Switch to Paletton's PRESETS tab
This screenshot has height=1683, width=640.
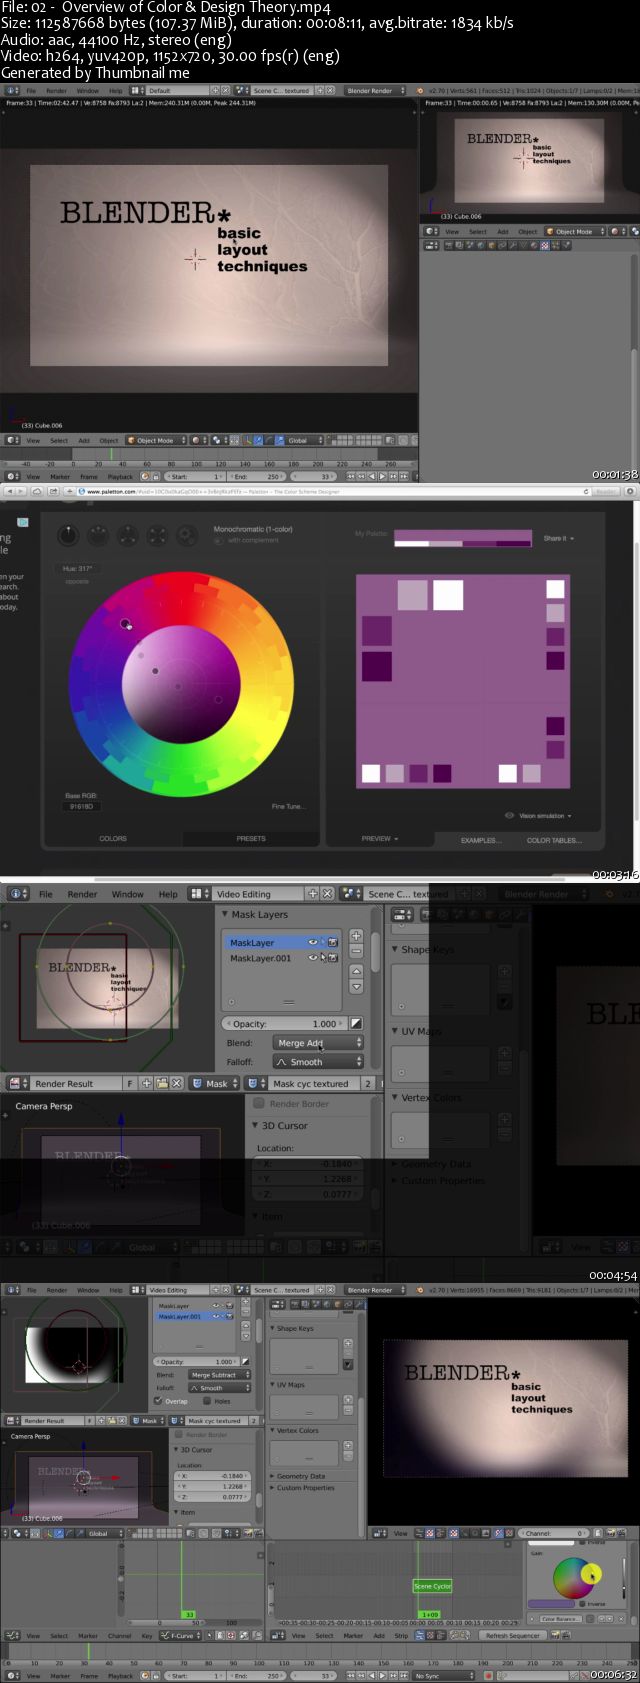(251, 838)
